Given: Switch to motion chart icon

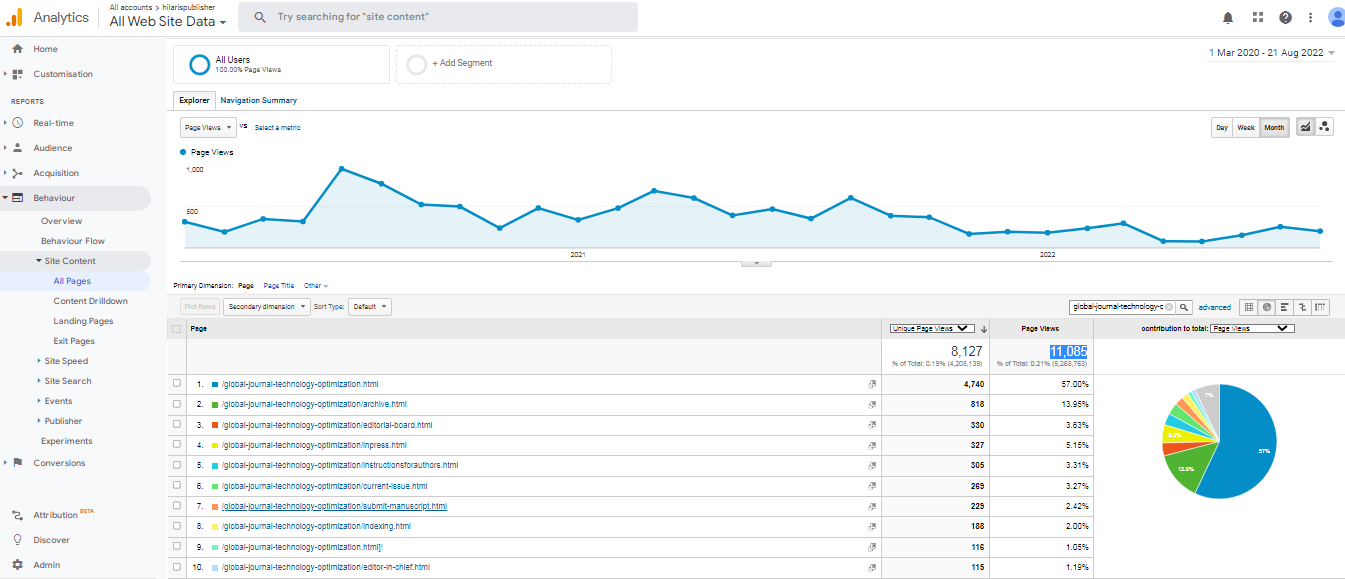Looking at the screenshot, I should click(1324, 127).
